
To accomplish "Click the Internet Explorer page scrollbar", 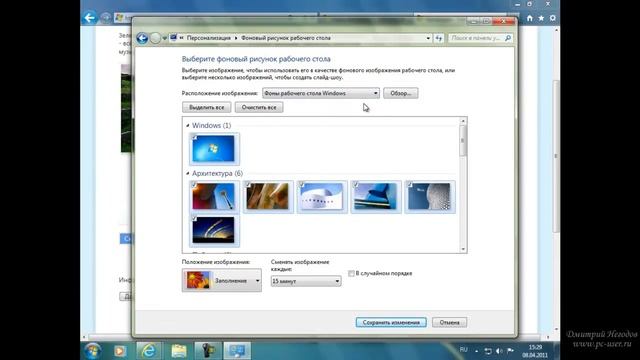I will (x=556, y=155).
